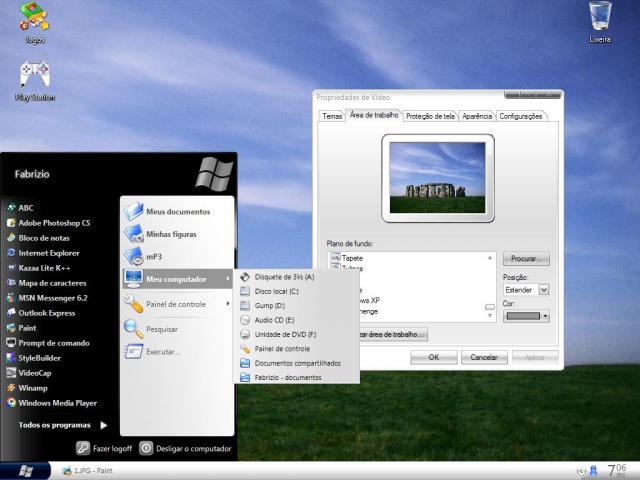Open the Jogos desktop icon
Screen dimensions: 640x480
pyautogui.click(x=34, y=23)
